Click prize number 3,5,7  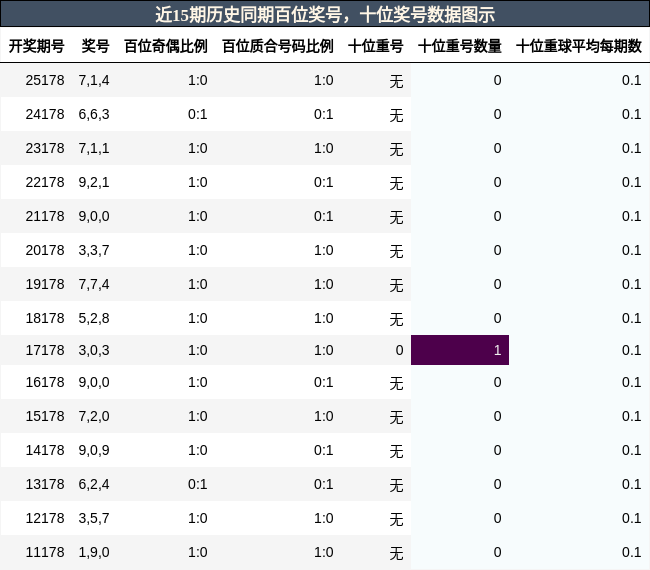[x=94, y=518]
